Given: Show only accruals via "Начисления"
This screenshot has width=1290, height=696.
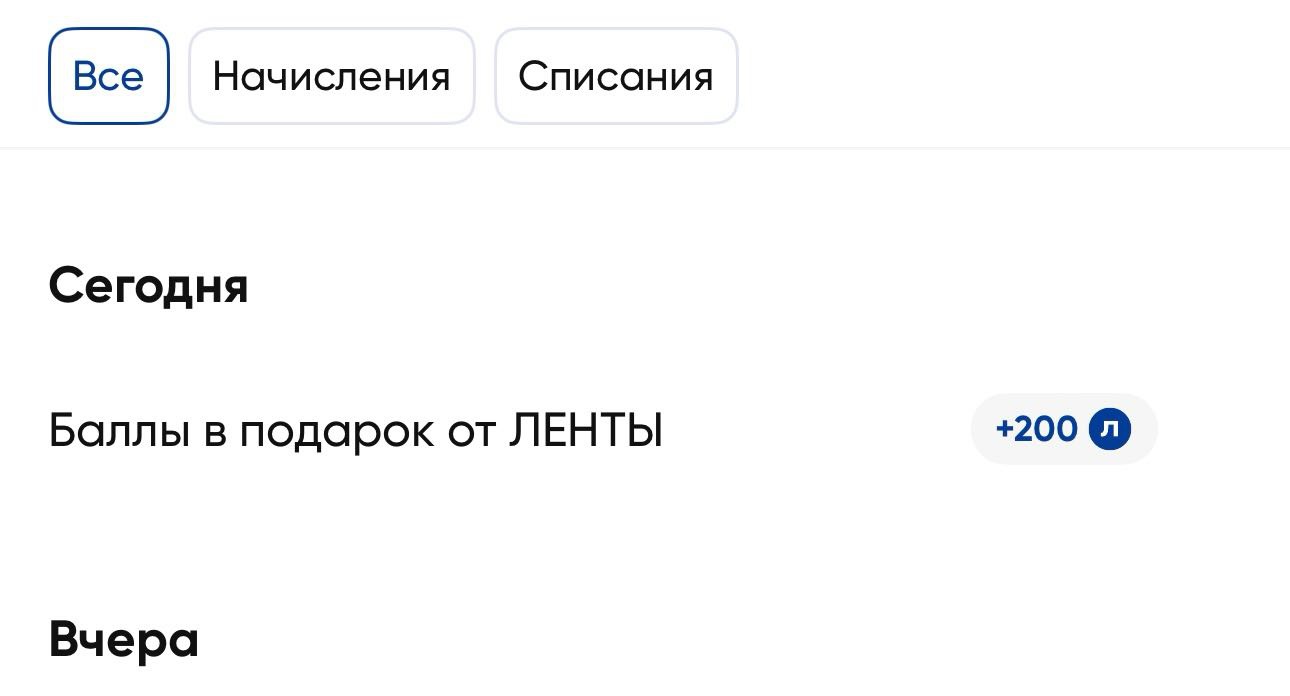Looking at the screenshot, I should 331,76.
